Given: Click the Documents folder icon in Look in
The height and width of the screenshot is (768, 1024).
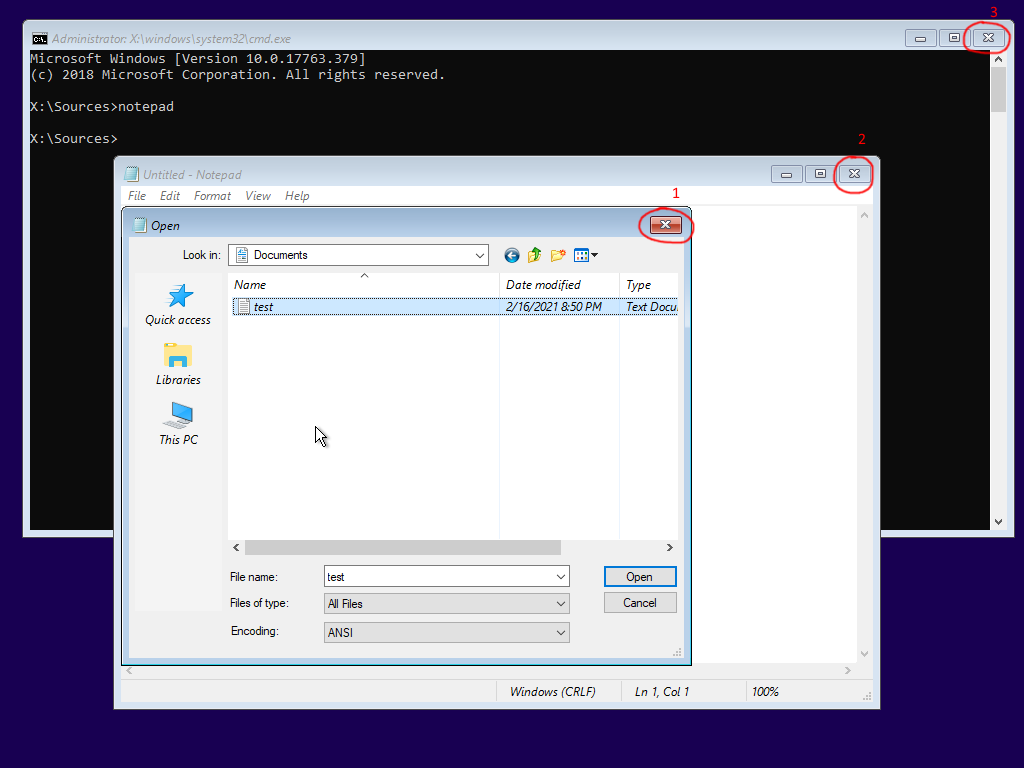Looking at the screenshot, I should pyautogui.click(x=242, y=255).
